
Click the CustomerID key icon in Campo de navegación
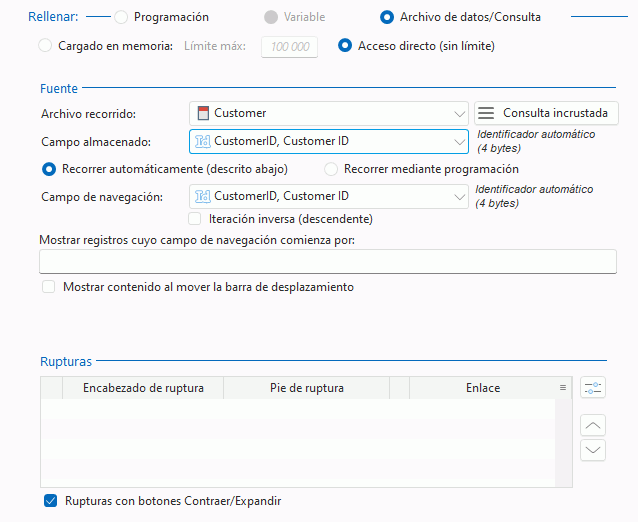[x=203, y=196]
